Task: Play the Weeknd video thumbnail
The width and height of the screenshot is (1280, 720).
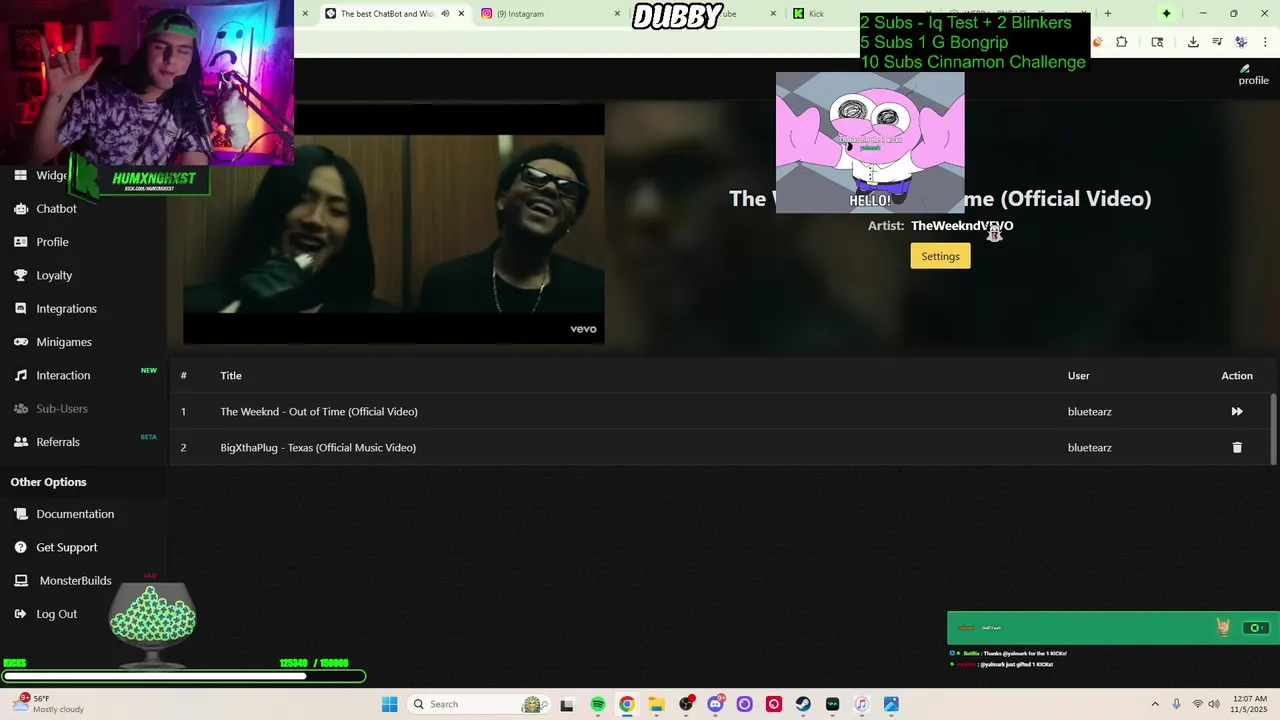Action: [x=394, y=224]
